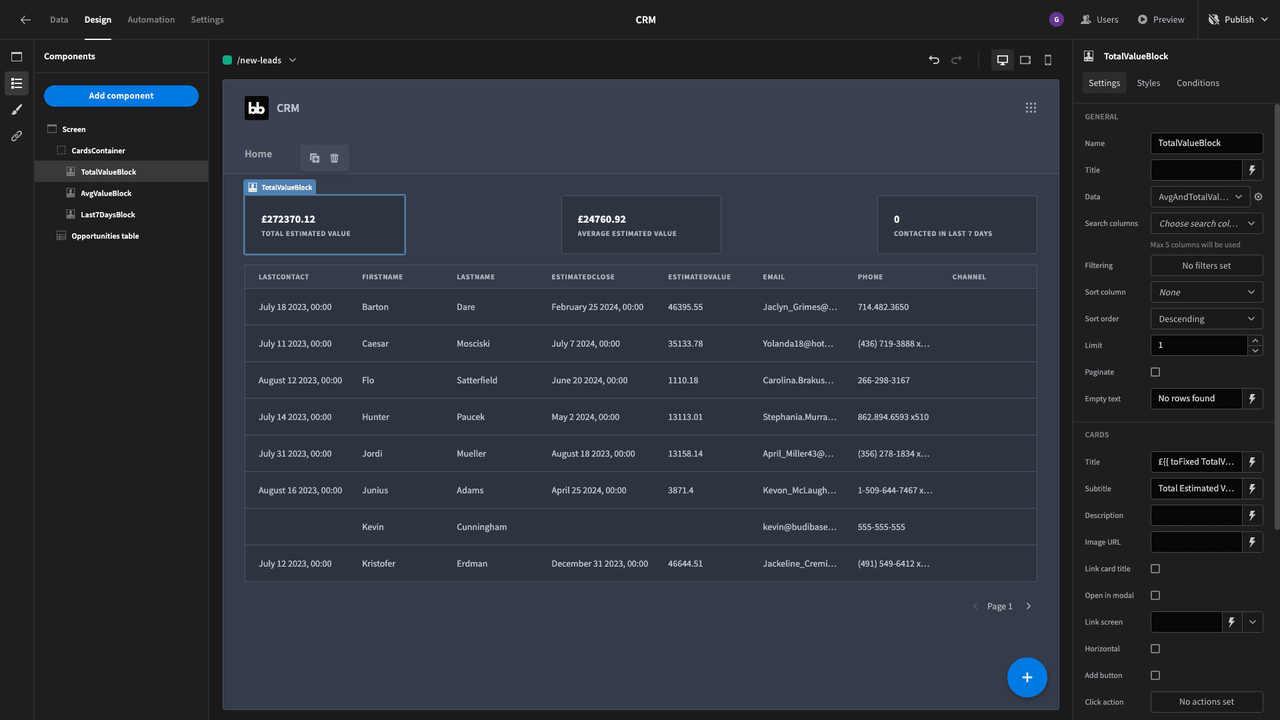Check the Open in modal option

point(1155,595)
